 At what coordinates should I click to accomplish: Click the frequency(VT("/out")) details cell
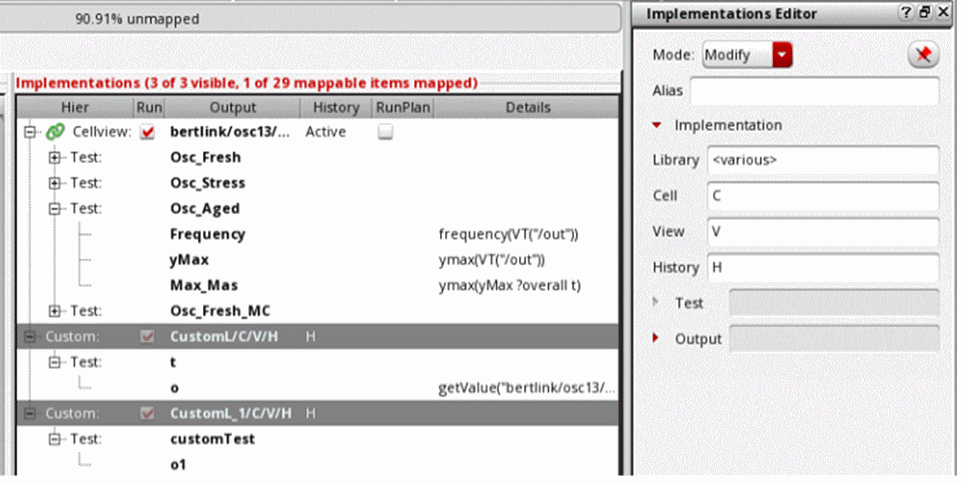[508, 234]
